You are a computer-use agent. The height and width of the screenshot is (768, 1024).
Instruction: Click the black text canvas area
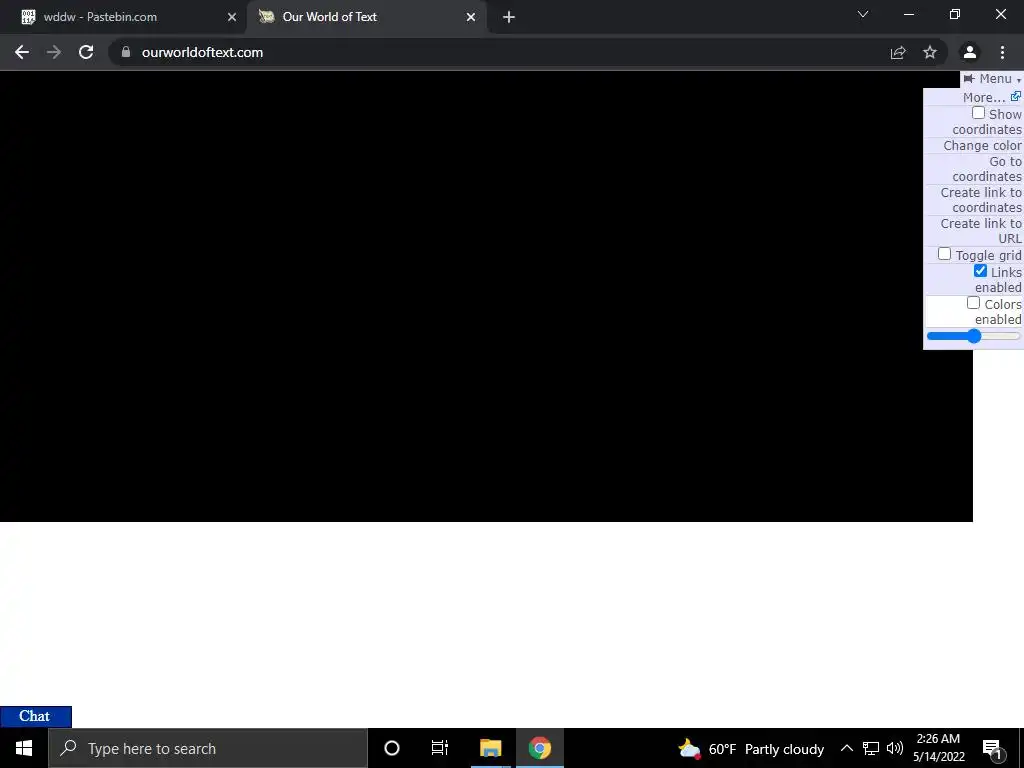pos(487,296)
